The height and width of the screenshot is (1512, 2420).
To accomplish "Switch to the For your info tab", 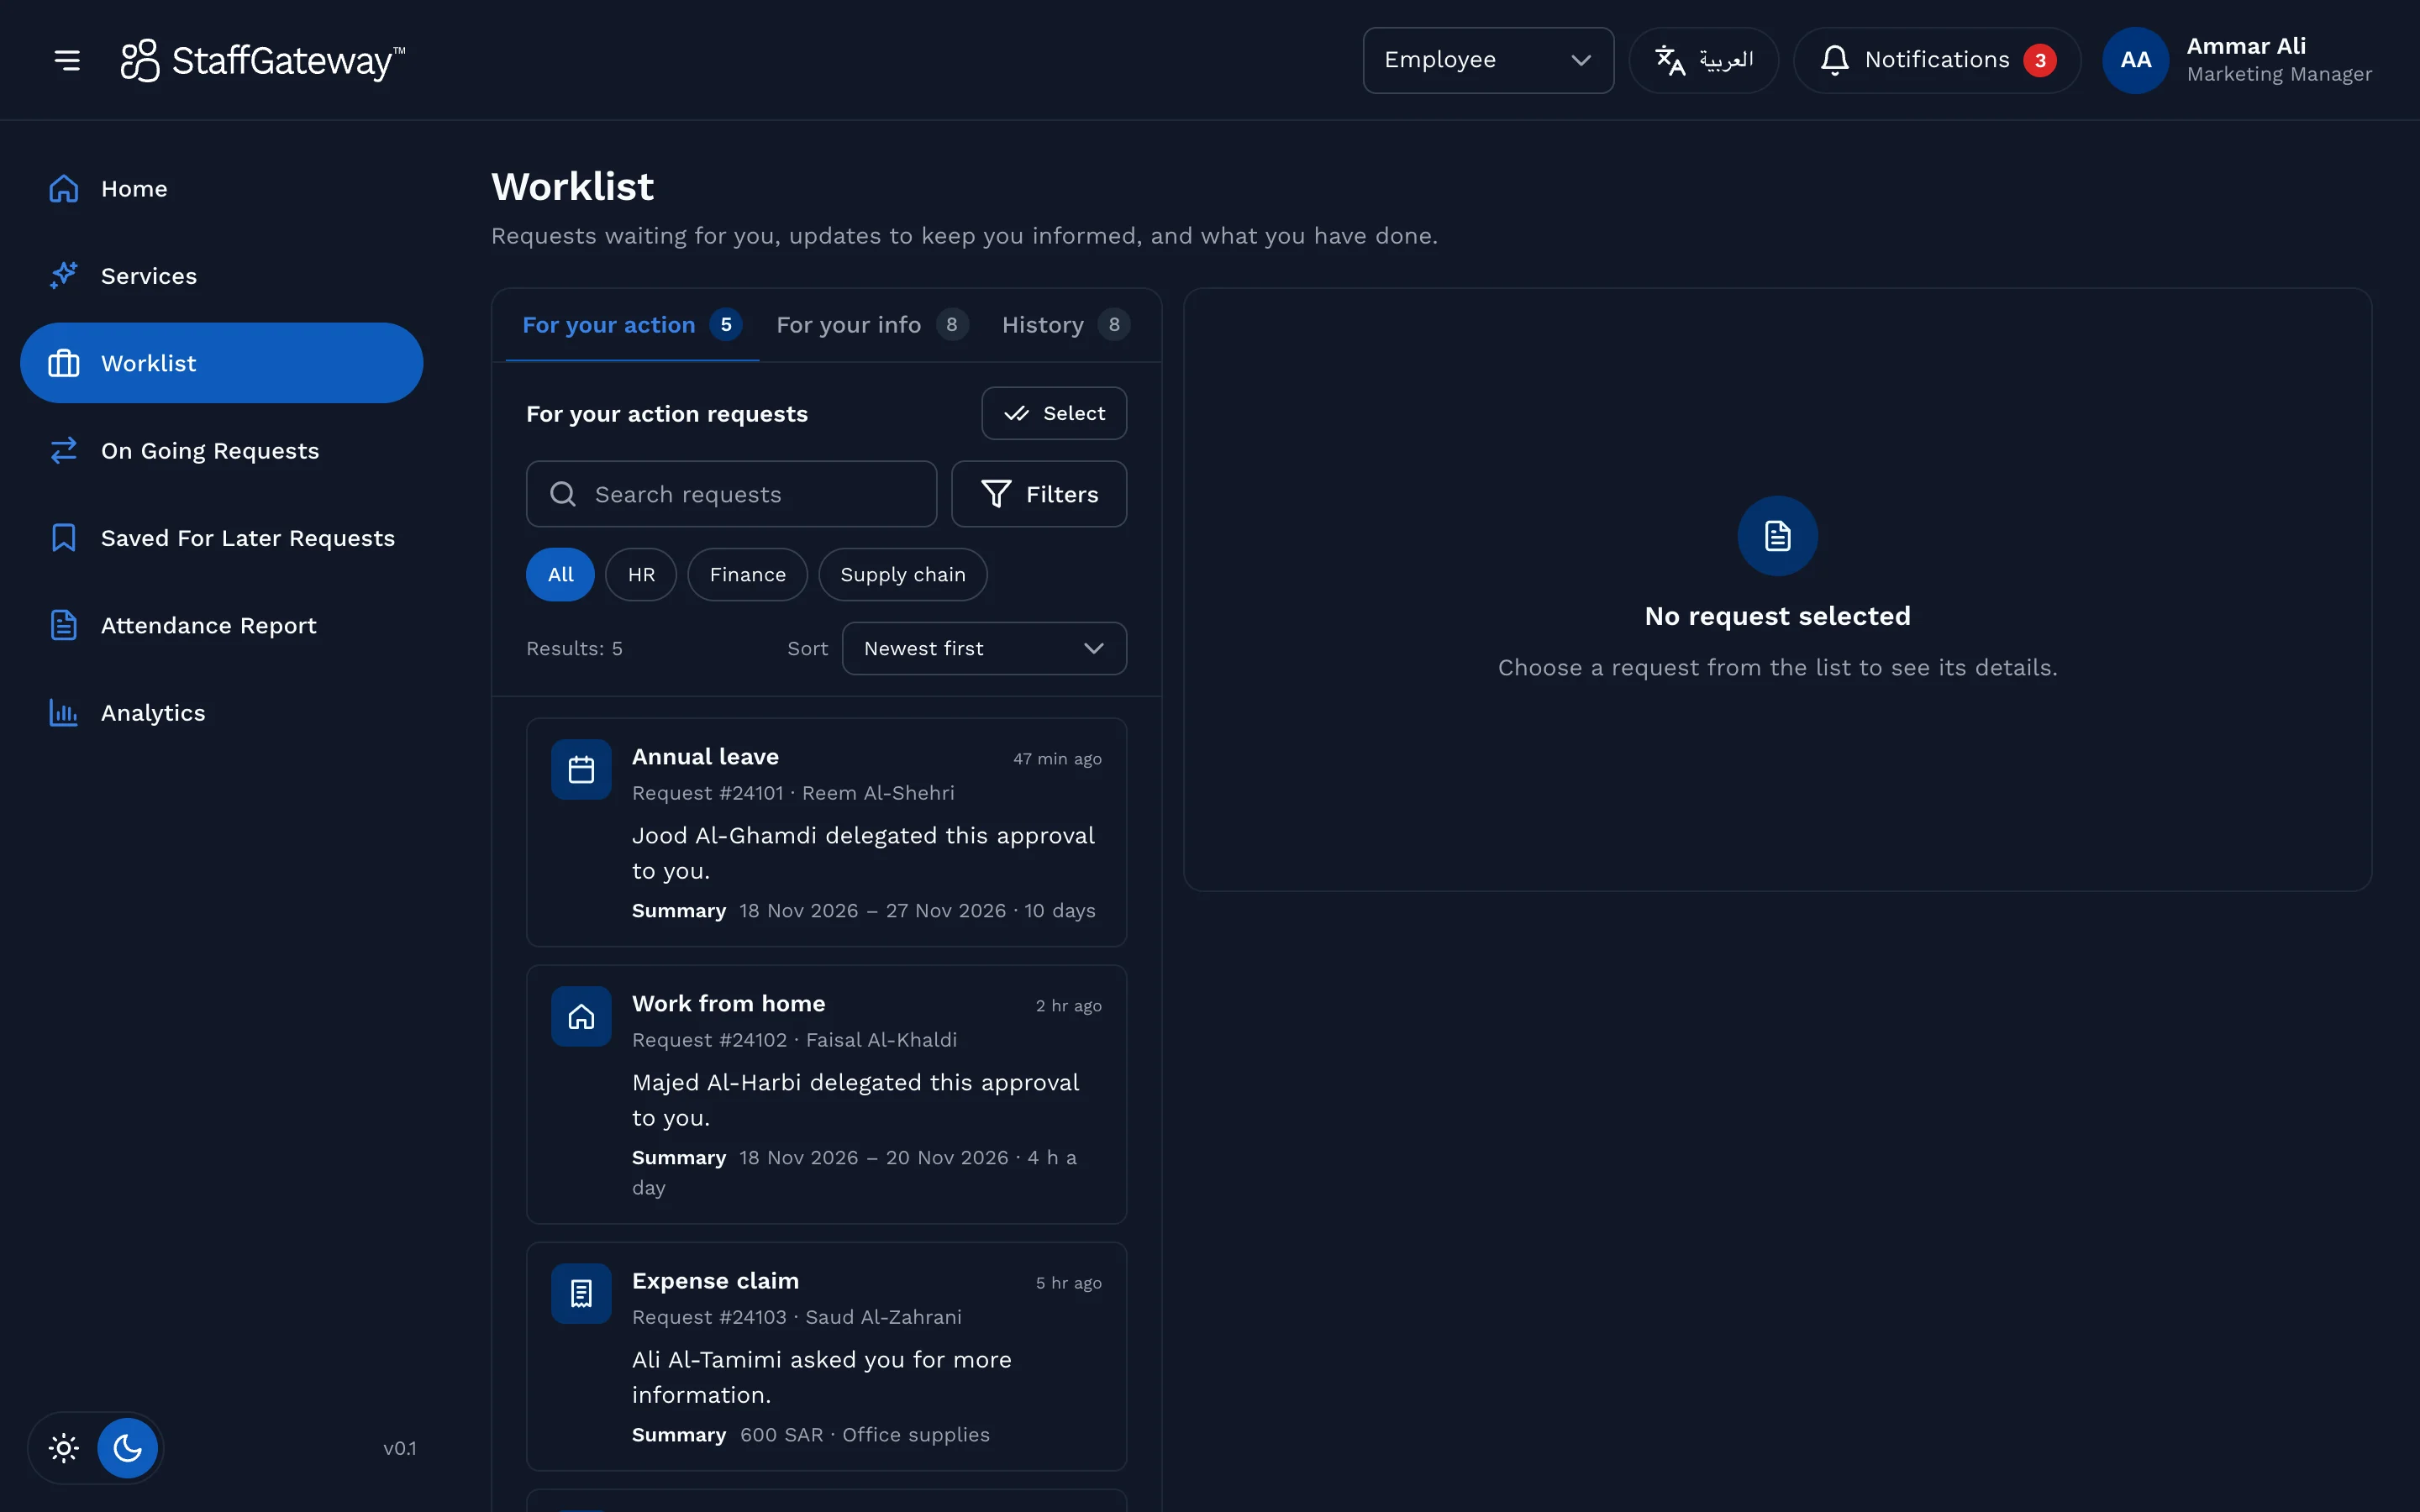I will click(x=872, y=325).
